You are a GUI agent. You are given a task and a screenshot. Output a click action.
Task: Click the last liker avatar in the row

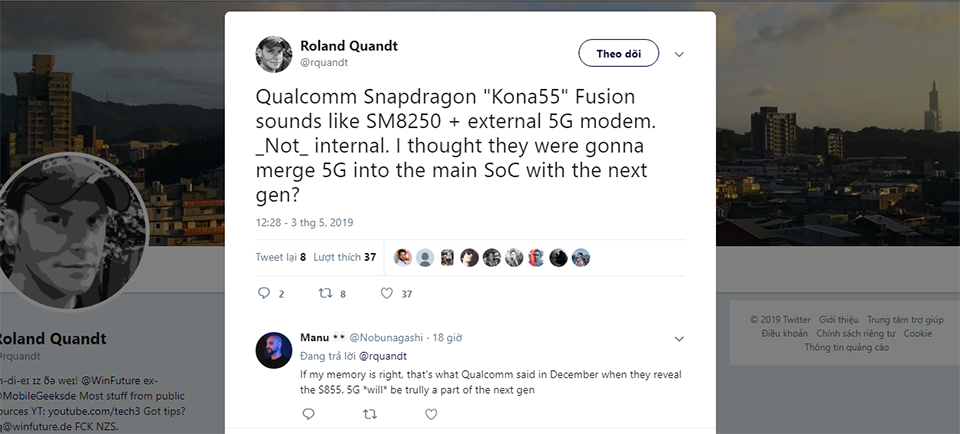[580, 257]
